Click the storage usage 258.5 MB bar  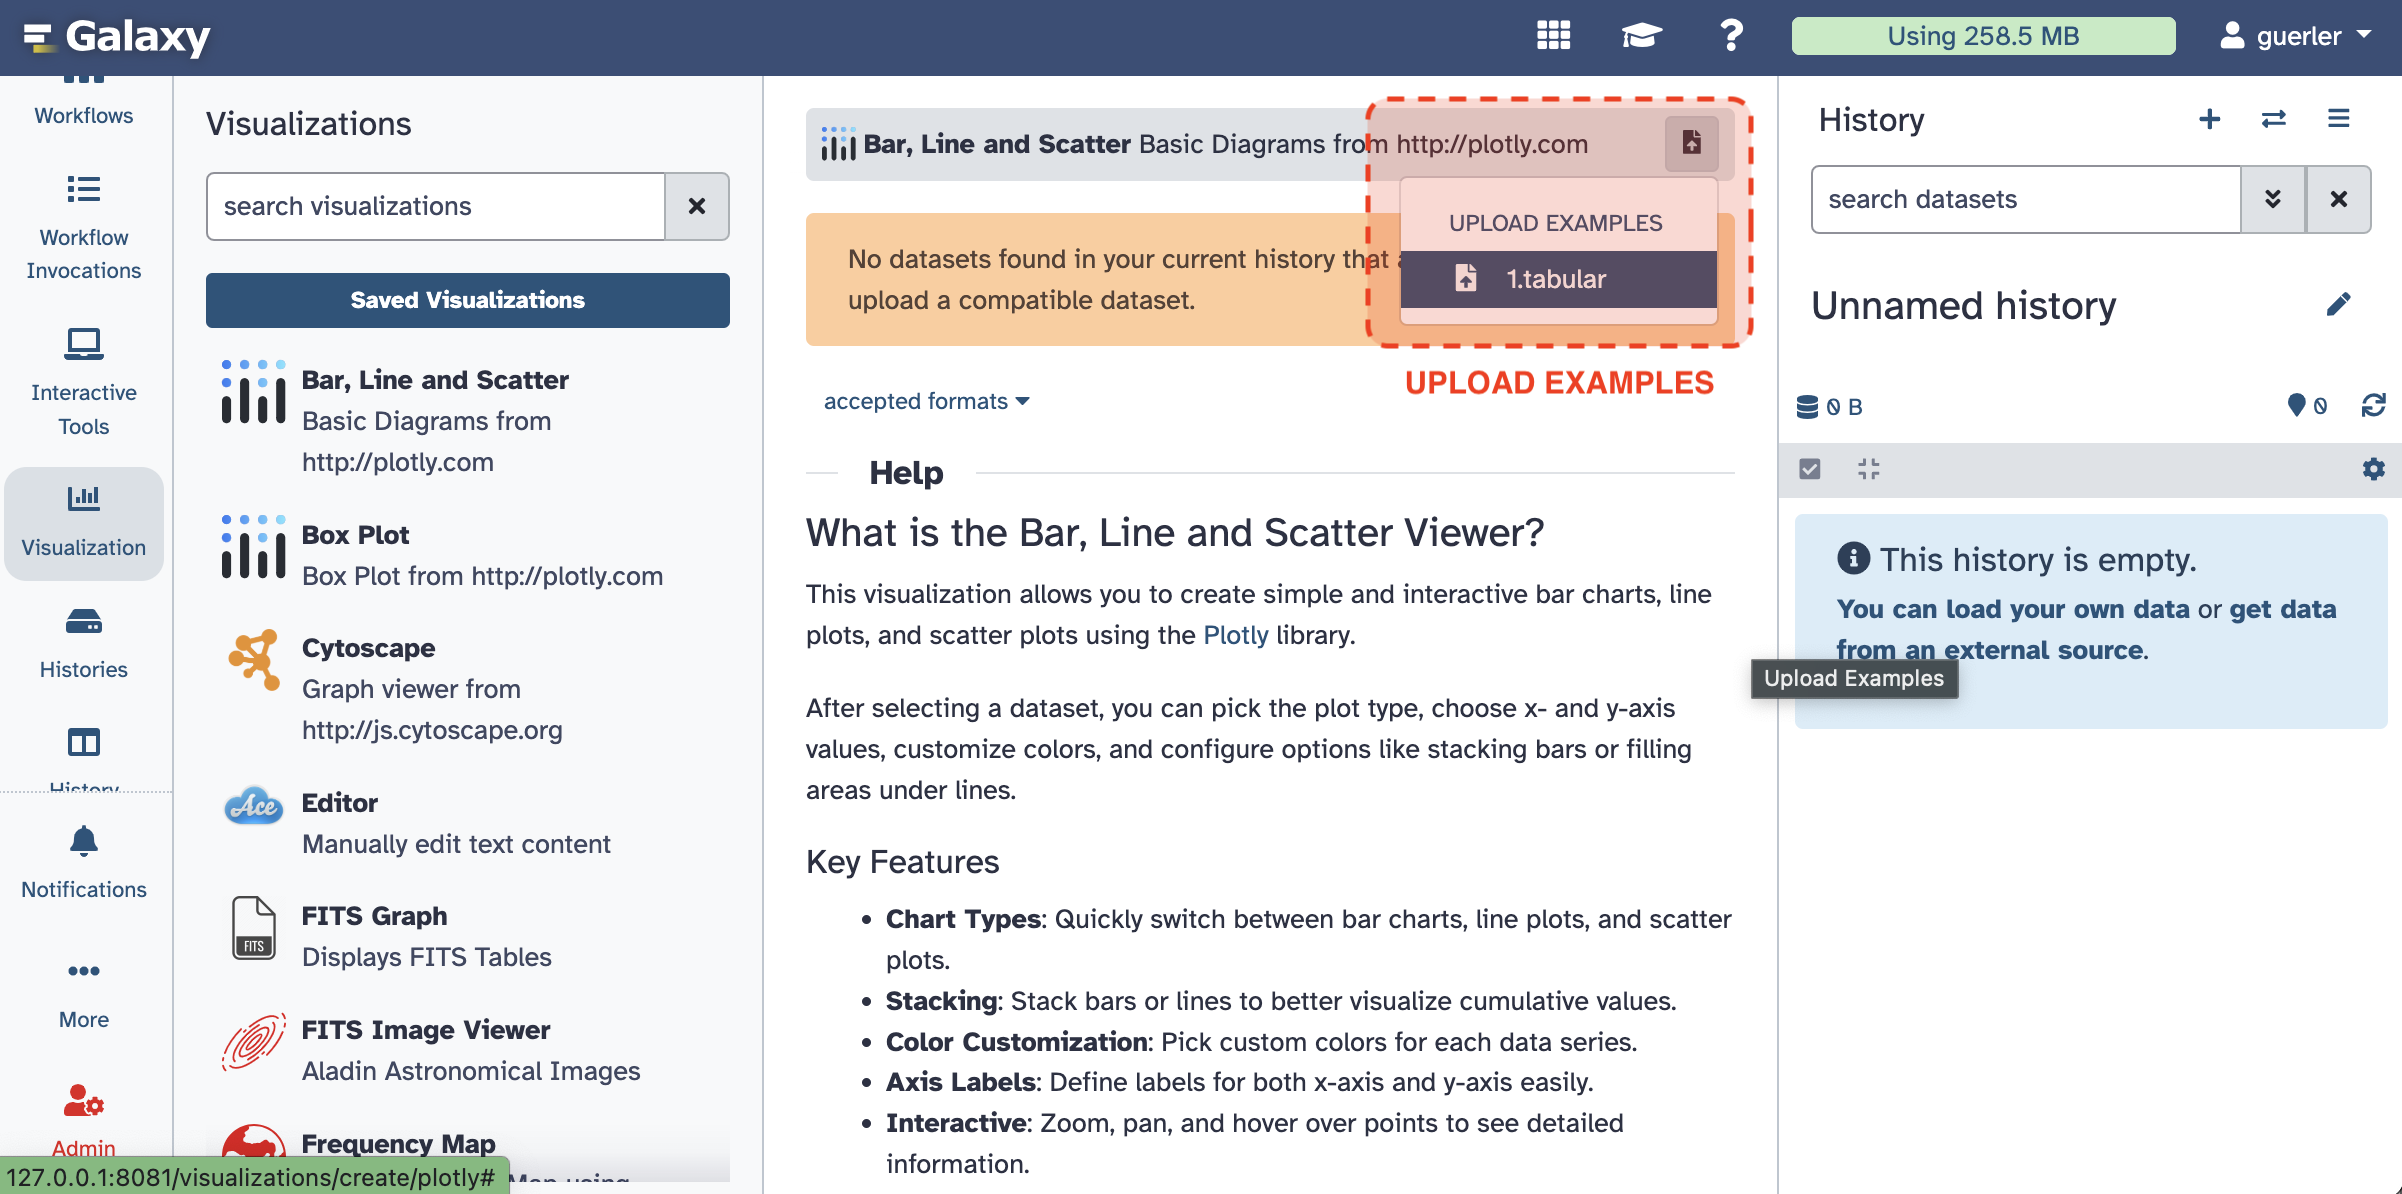1982,36
